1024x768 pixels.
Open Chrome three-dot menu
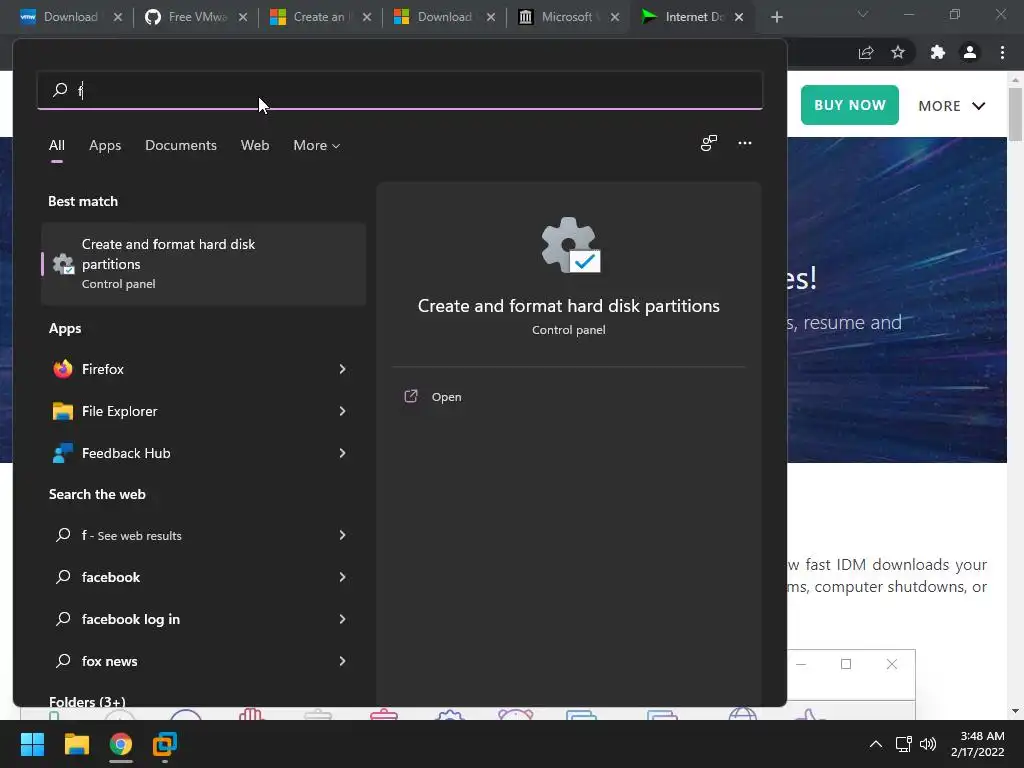[x=1002, y=52]
